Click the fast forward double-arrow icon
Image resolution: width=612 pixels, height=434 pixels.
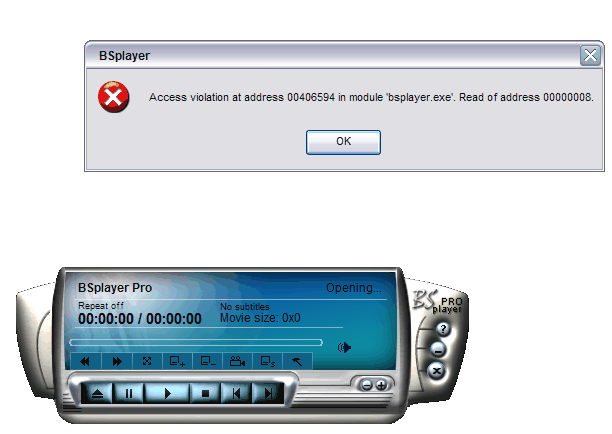pos(117,361)
